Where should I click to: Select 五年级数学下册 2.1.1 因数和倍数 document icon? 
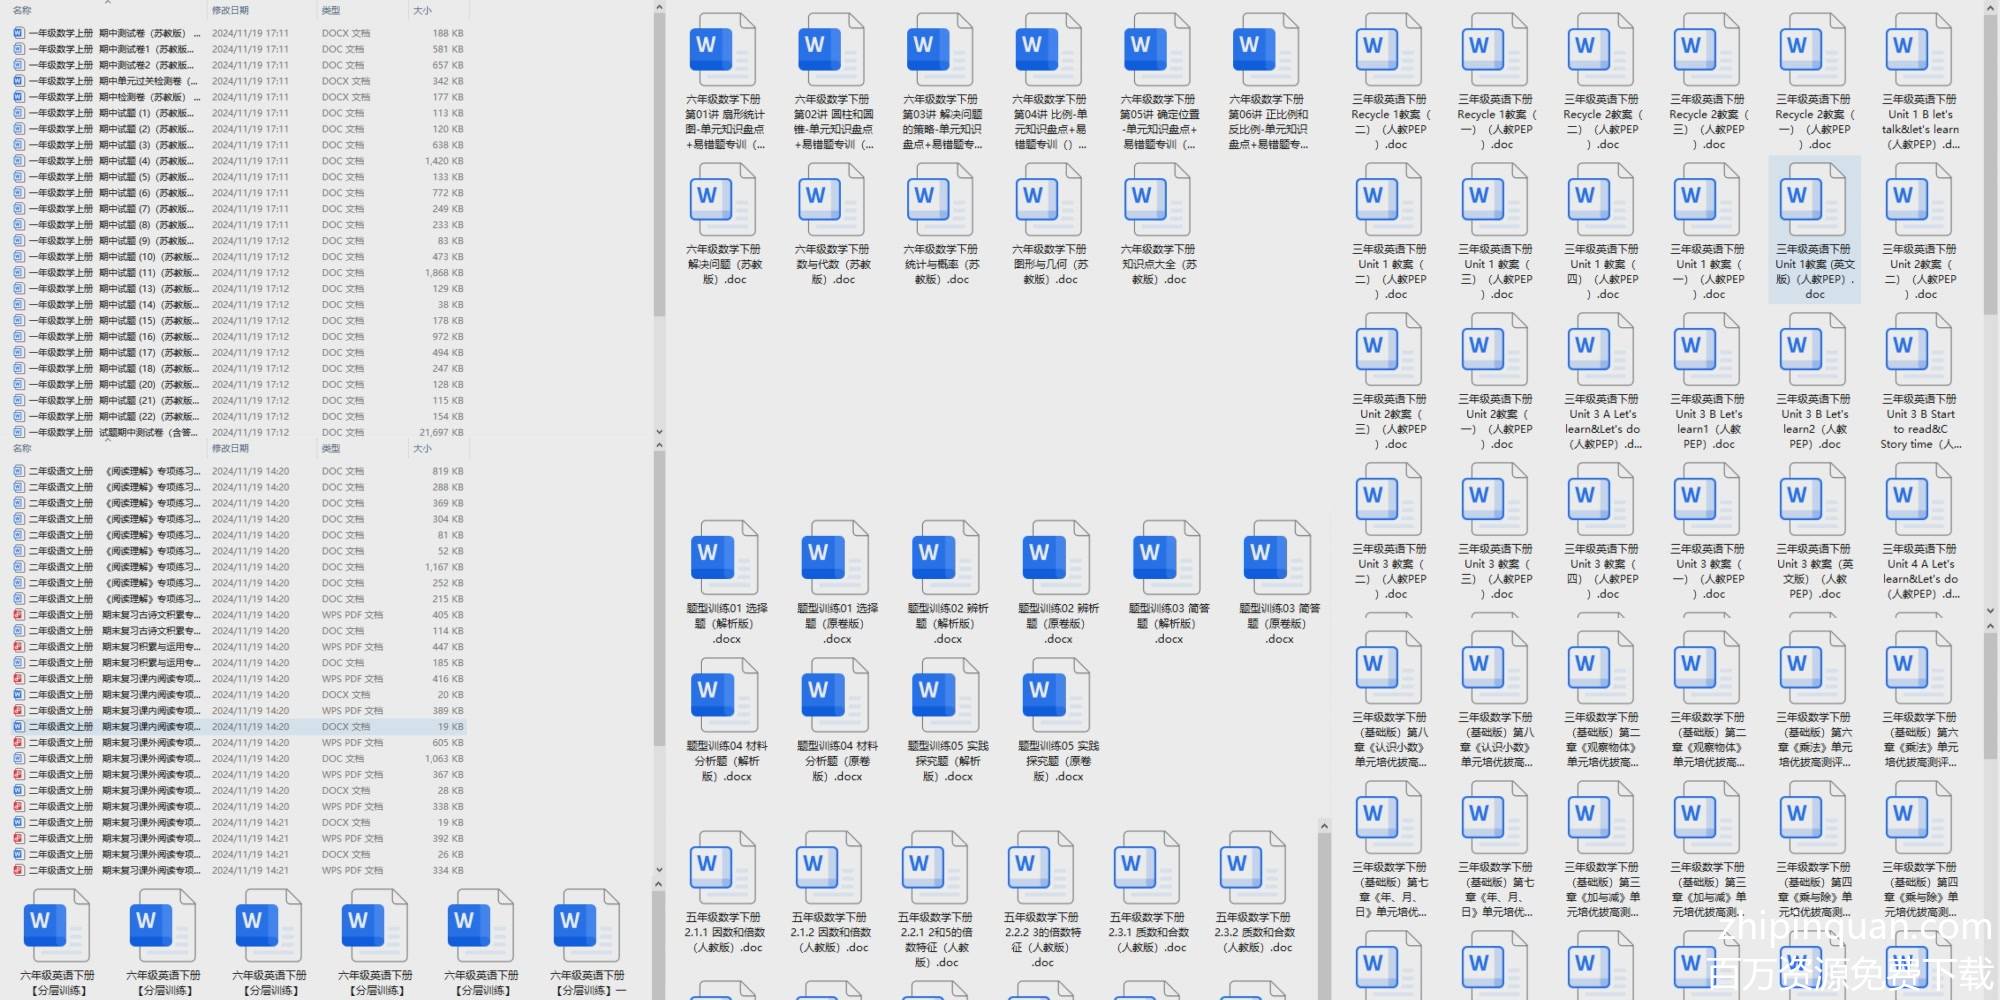[724, 868]
